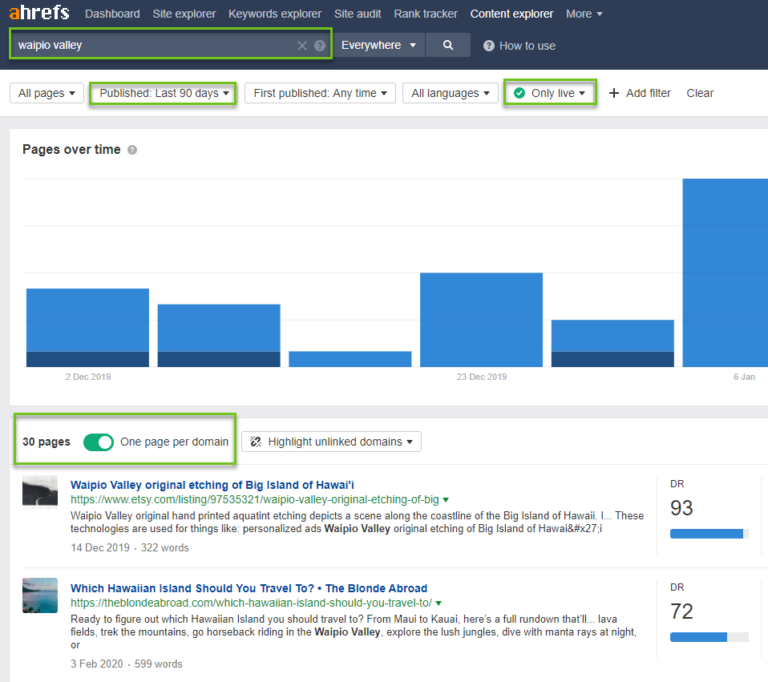Open the Everywhere search scope dropdown
768x682 pixels.
coord(379,45)
